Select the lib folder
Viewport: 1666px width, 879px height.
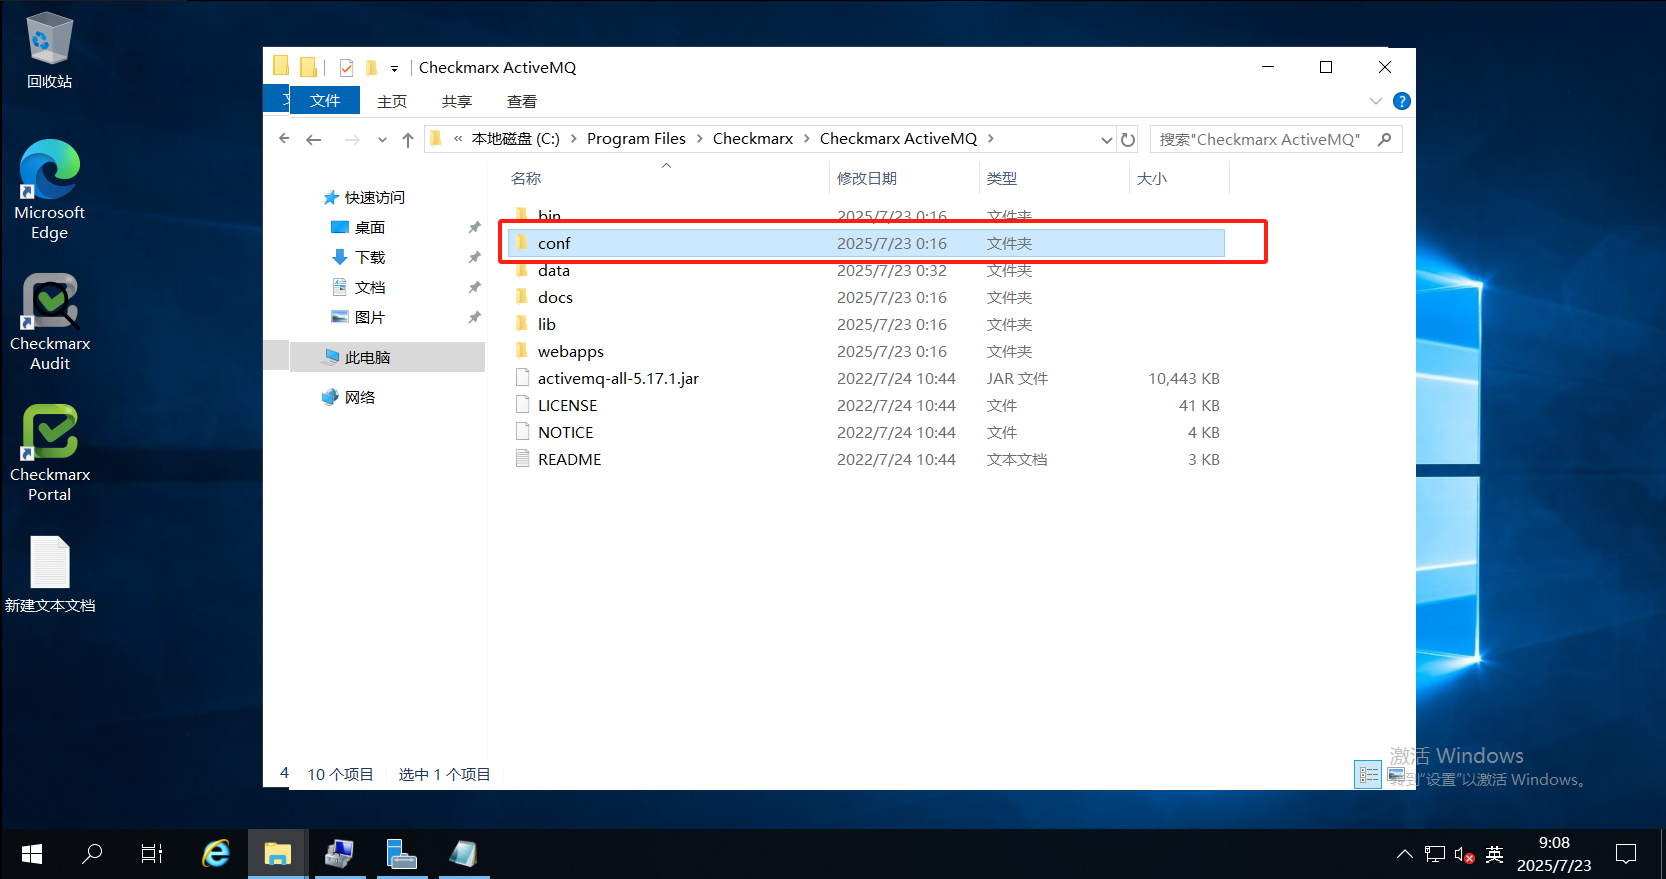point(867,324)
